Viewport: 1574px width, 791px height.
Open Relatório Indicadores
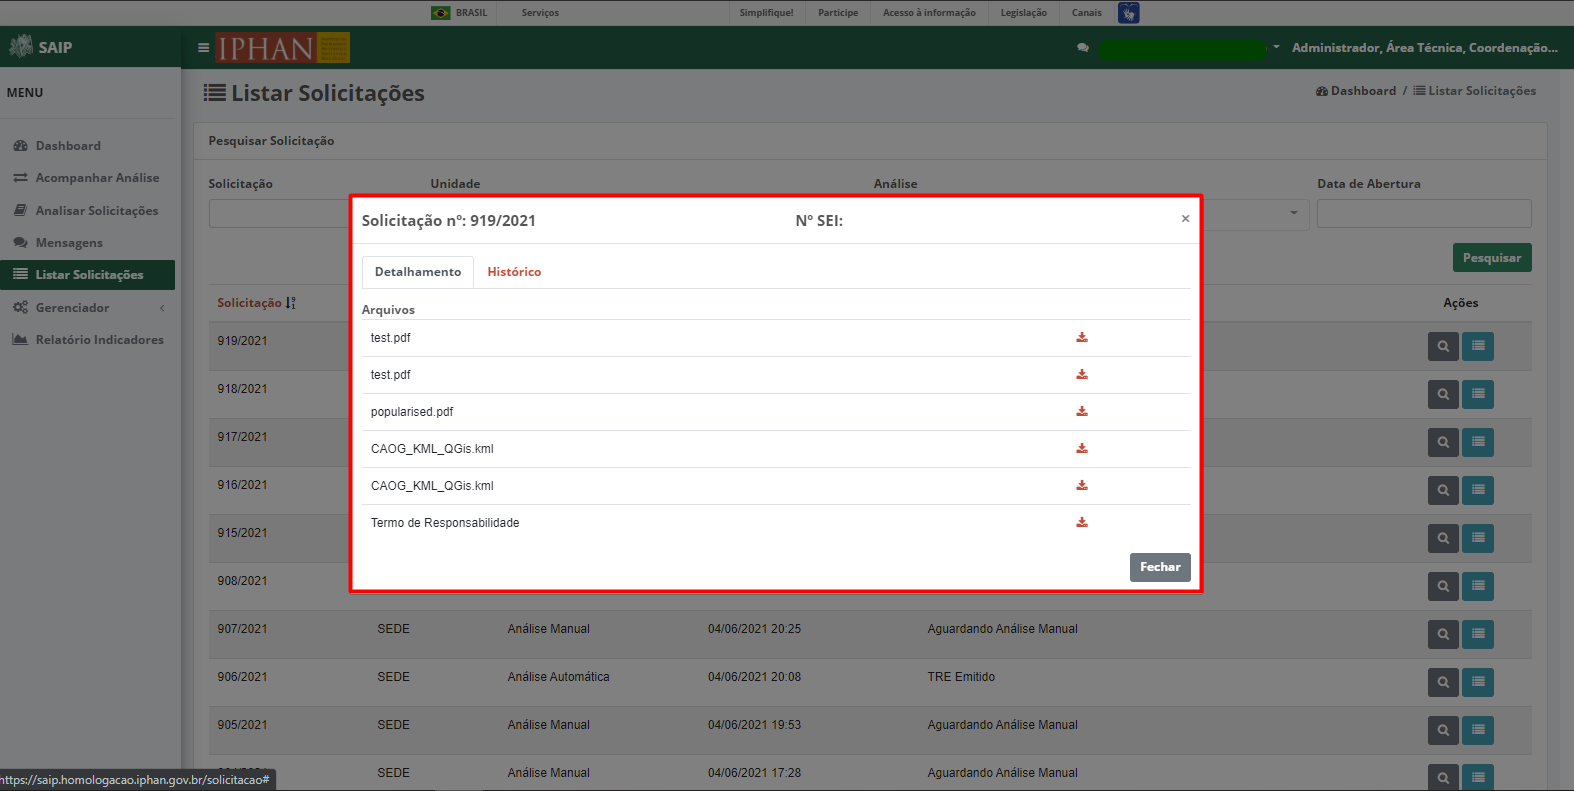click(88, 340)
